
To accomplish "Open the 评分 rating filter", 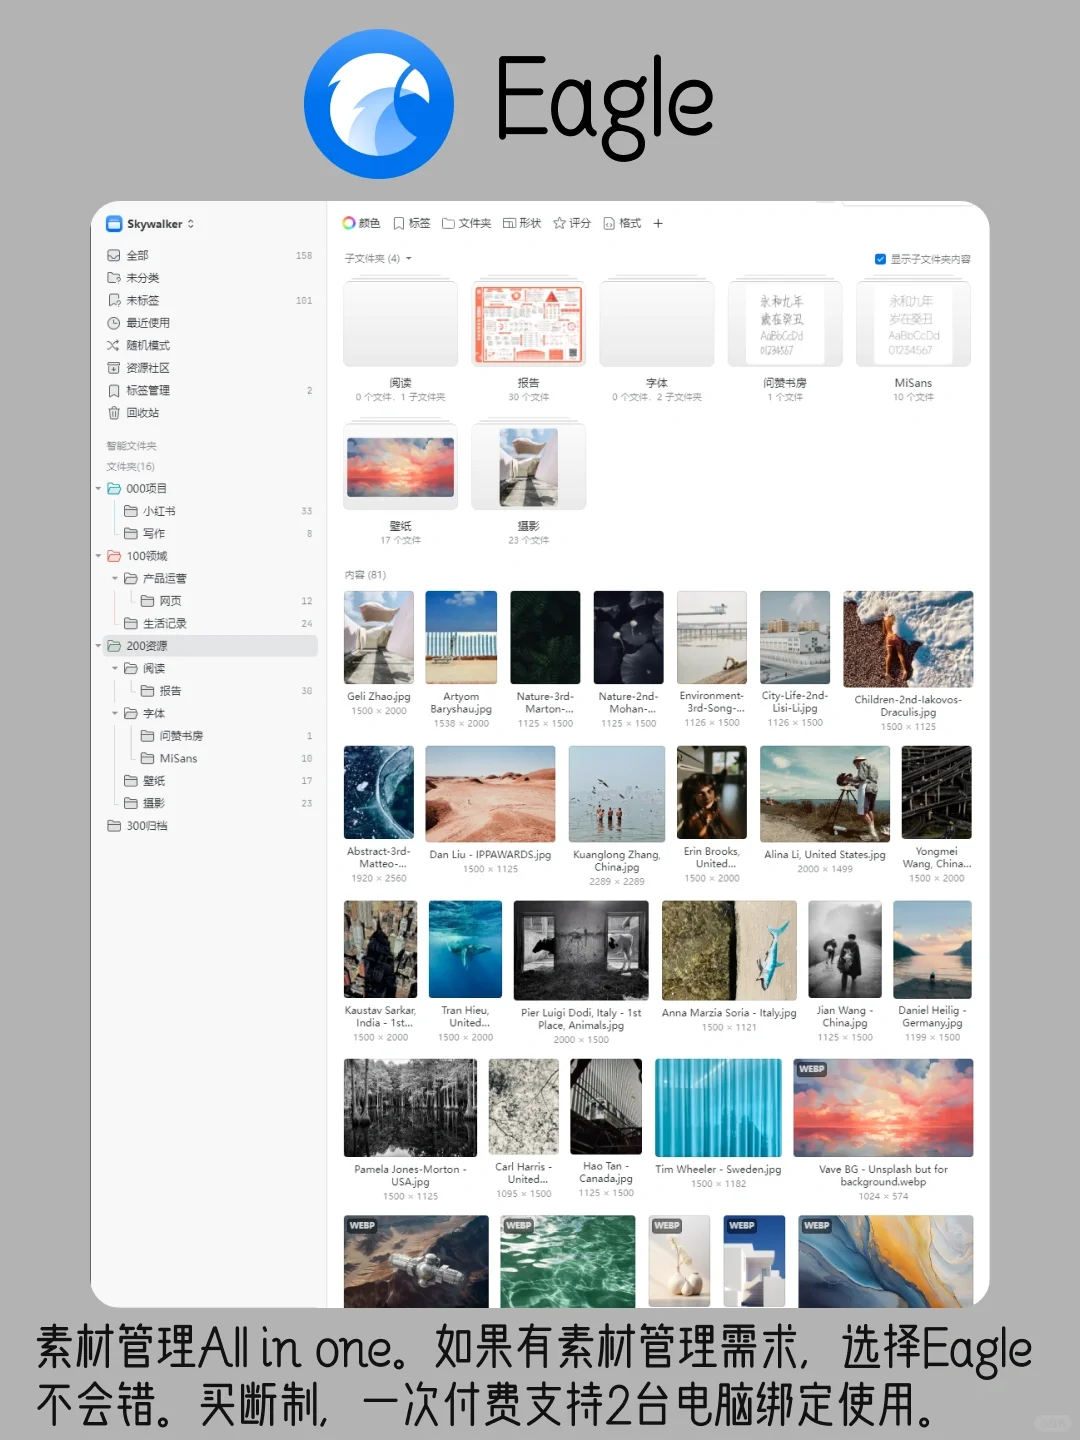I will click(x=572, y=223).
